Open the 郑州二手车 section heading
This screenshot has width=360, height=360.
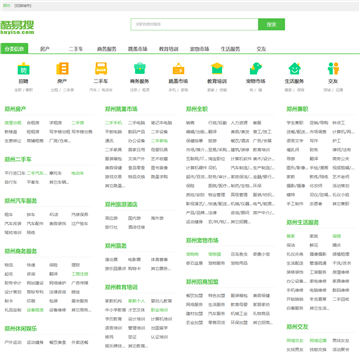tap(18, 159)
